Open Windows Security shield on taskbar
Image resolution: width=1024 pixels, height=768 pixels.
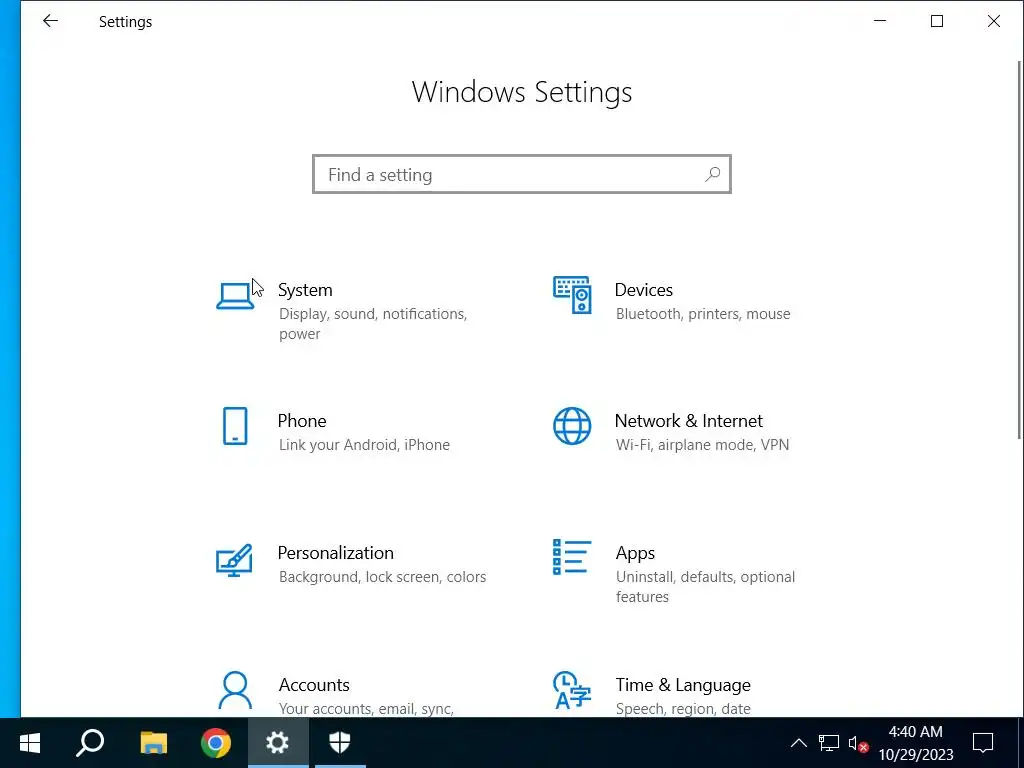coord(340,743)
